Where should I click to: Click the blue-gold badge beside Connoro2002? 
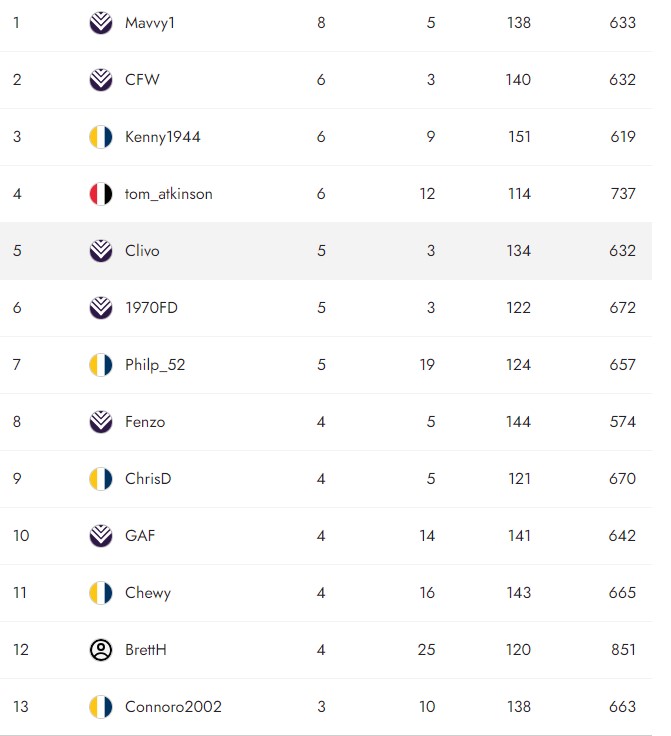pyautogui.click(x=100, y=706)
